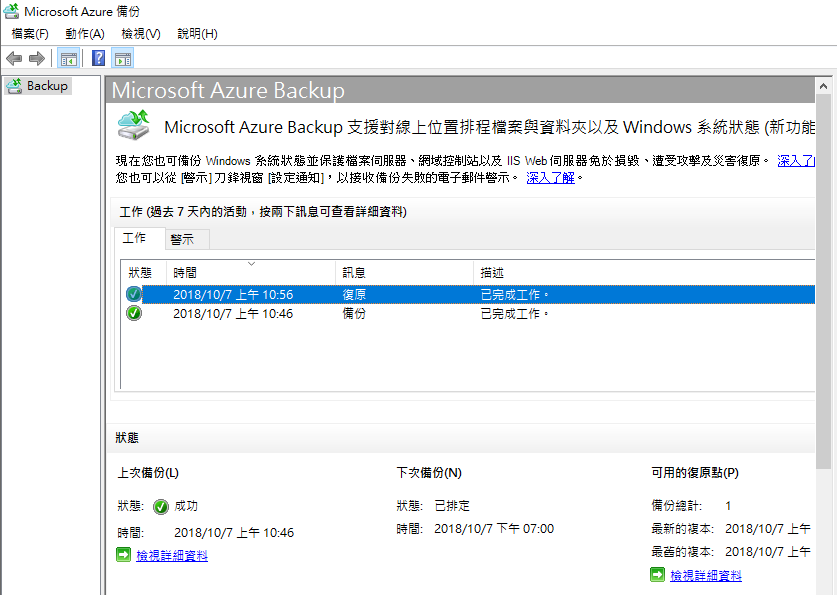Screen dimensions: 837x595
Task: Click the last backup time 2018/10/7 上午 10:46
Action: pos(234,533)
